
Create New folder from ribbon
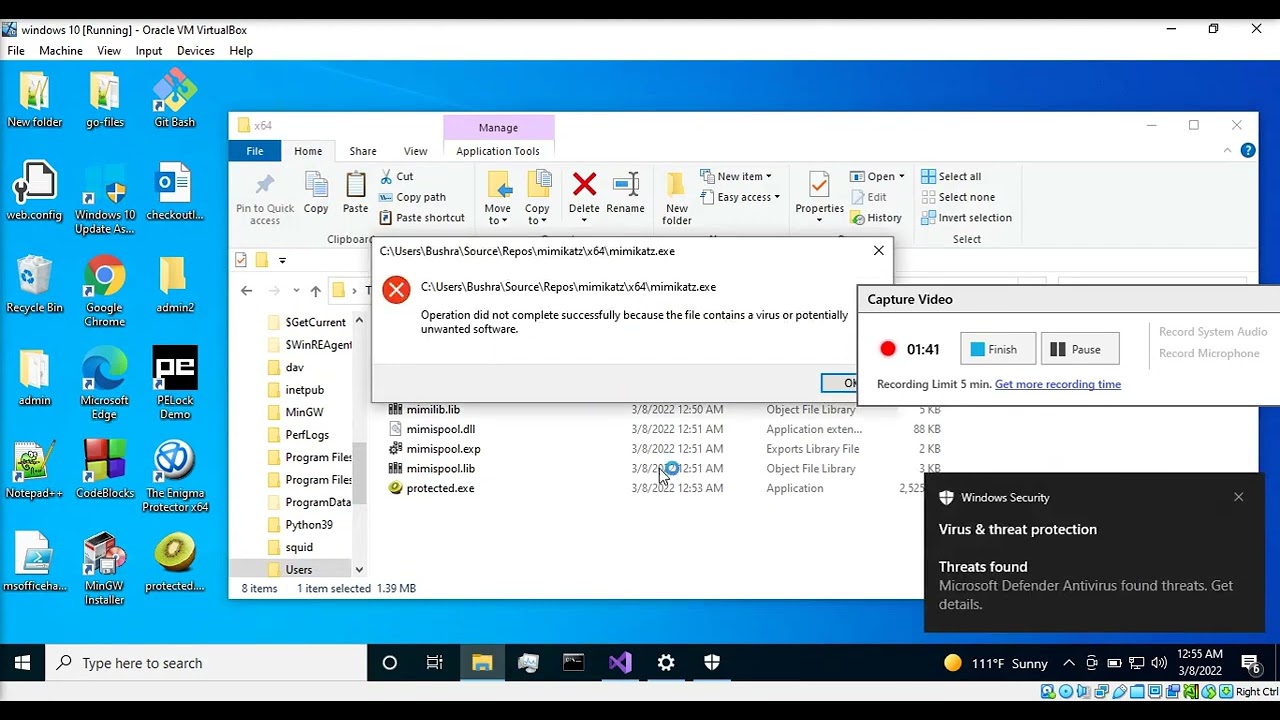(676, 198)
